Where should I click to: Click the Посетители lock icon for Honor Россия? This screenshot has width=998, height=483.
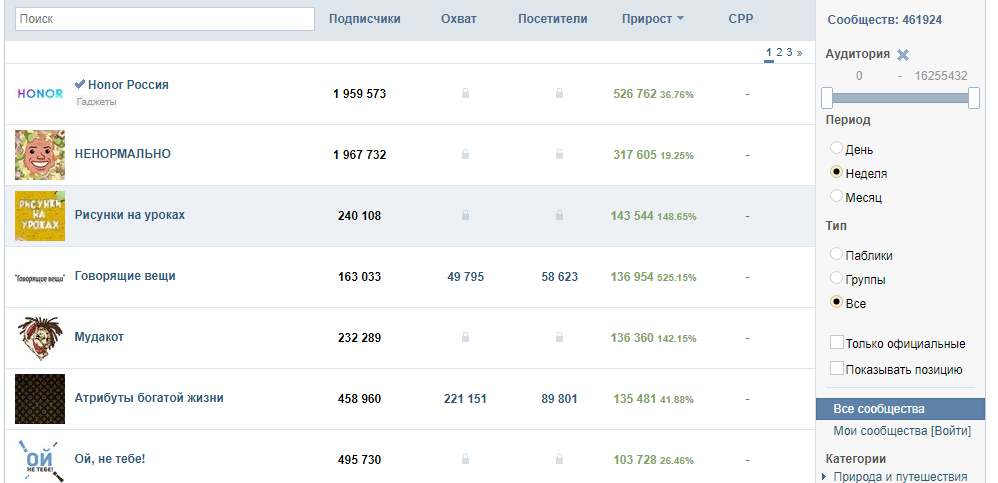[x=559, y=94]
